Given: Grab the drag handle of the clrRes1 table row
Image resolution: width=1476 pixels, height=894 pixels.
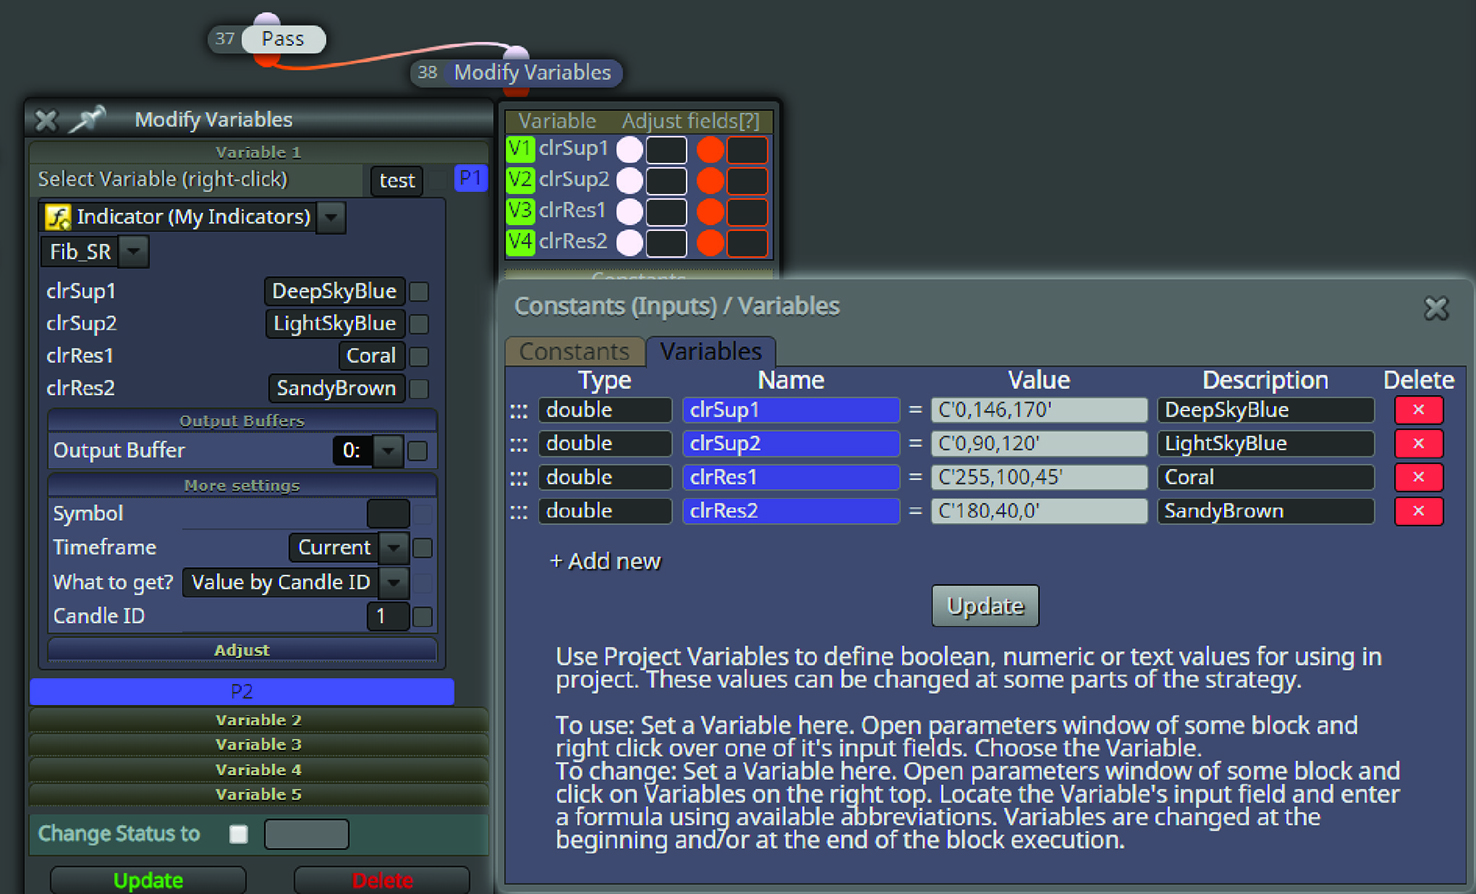Looking at the screenshot, I should tap(519, 479).
